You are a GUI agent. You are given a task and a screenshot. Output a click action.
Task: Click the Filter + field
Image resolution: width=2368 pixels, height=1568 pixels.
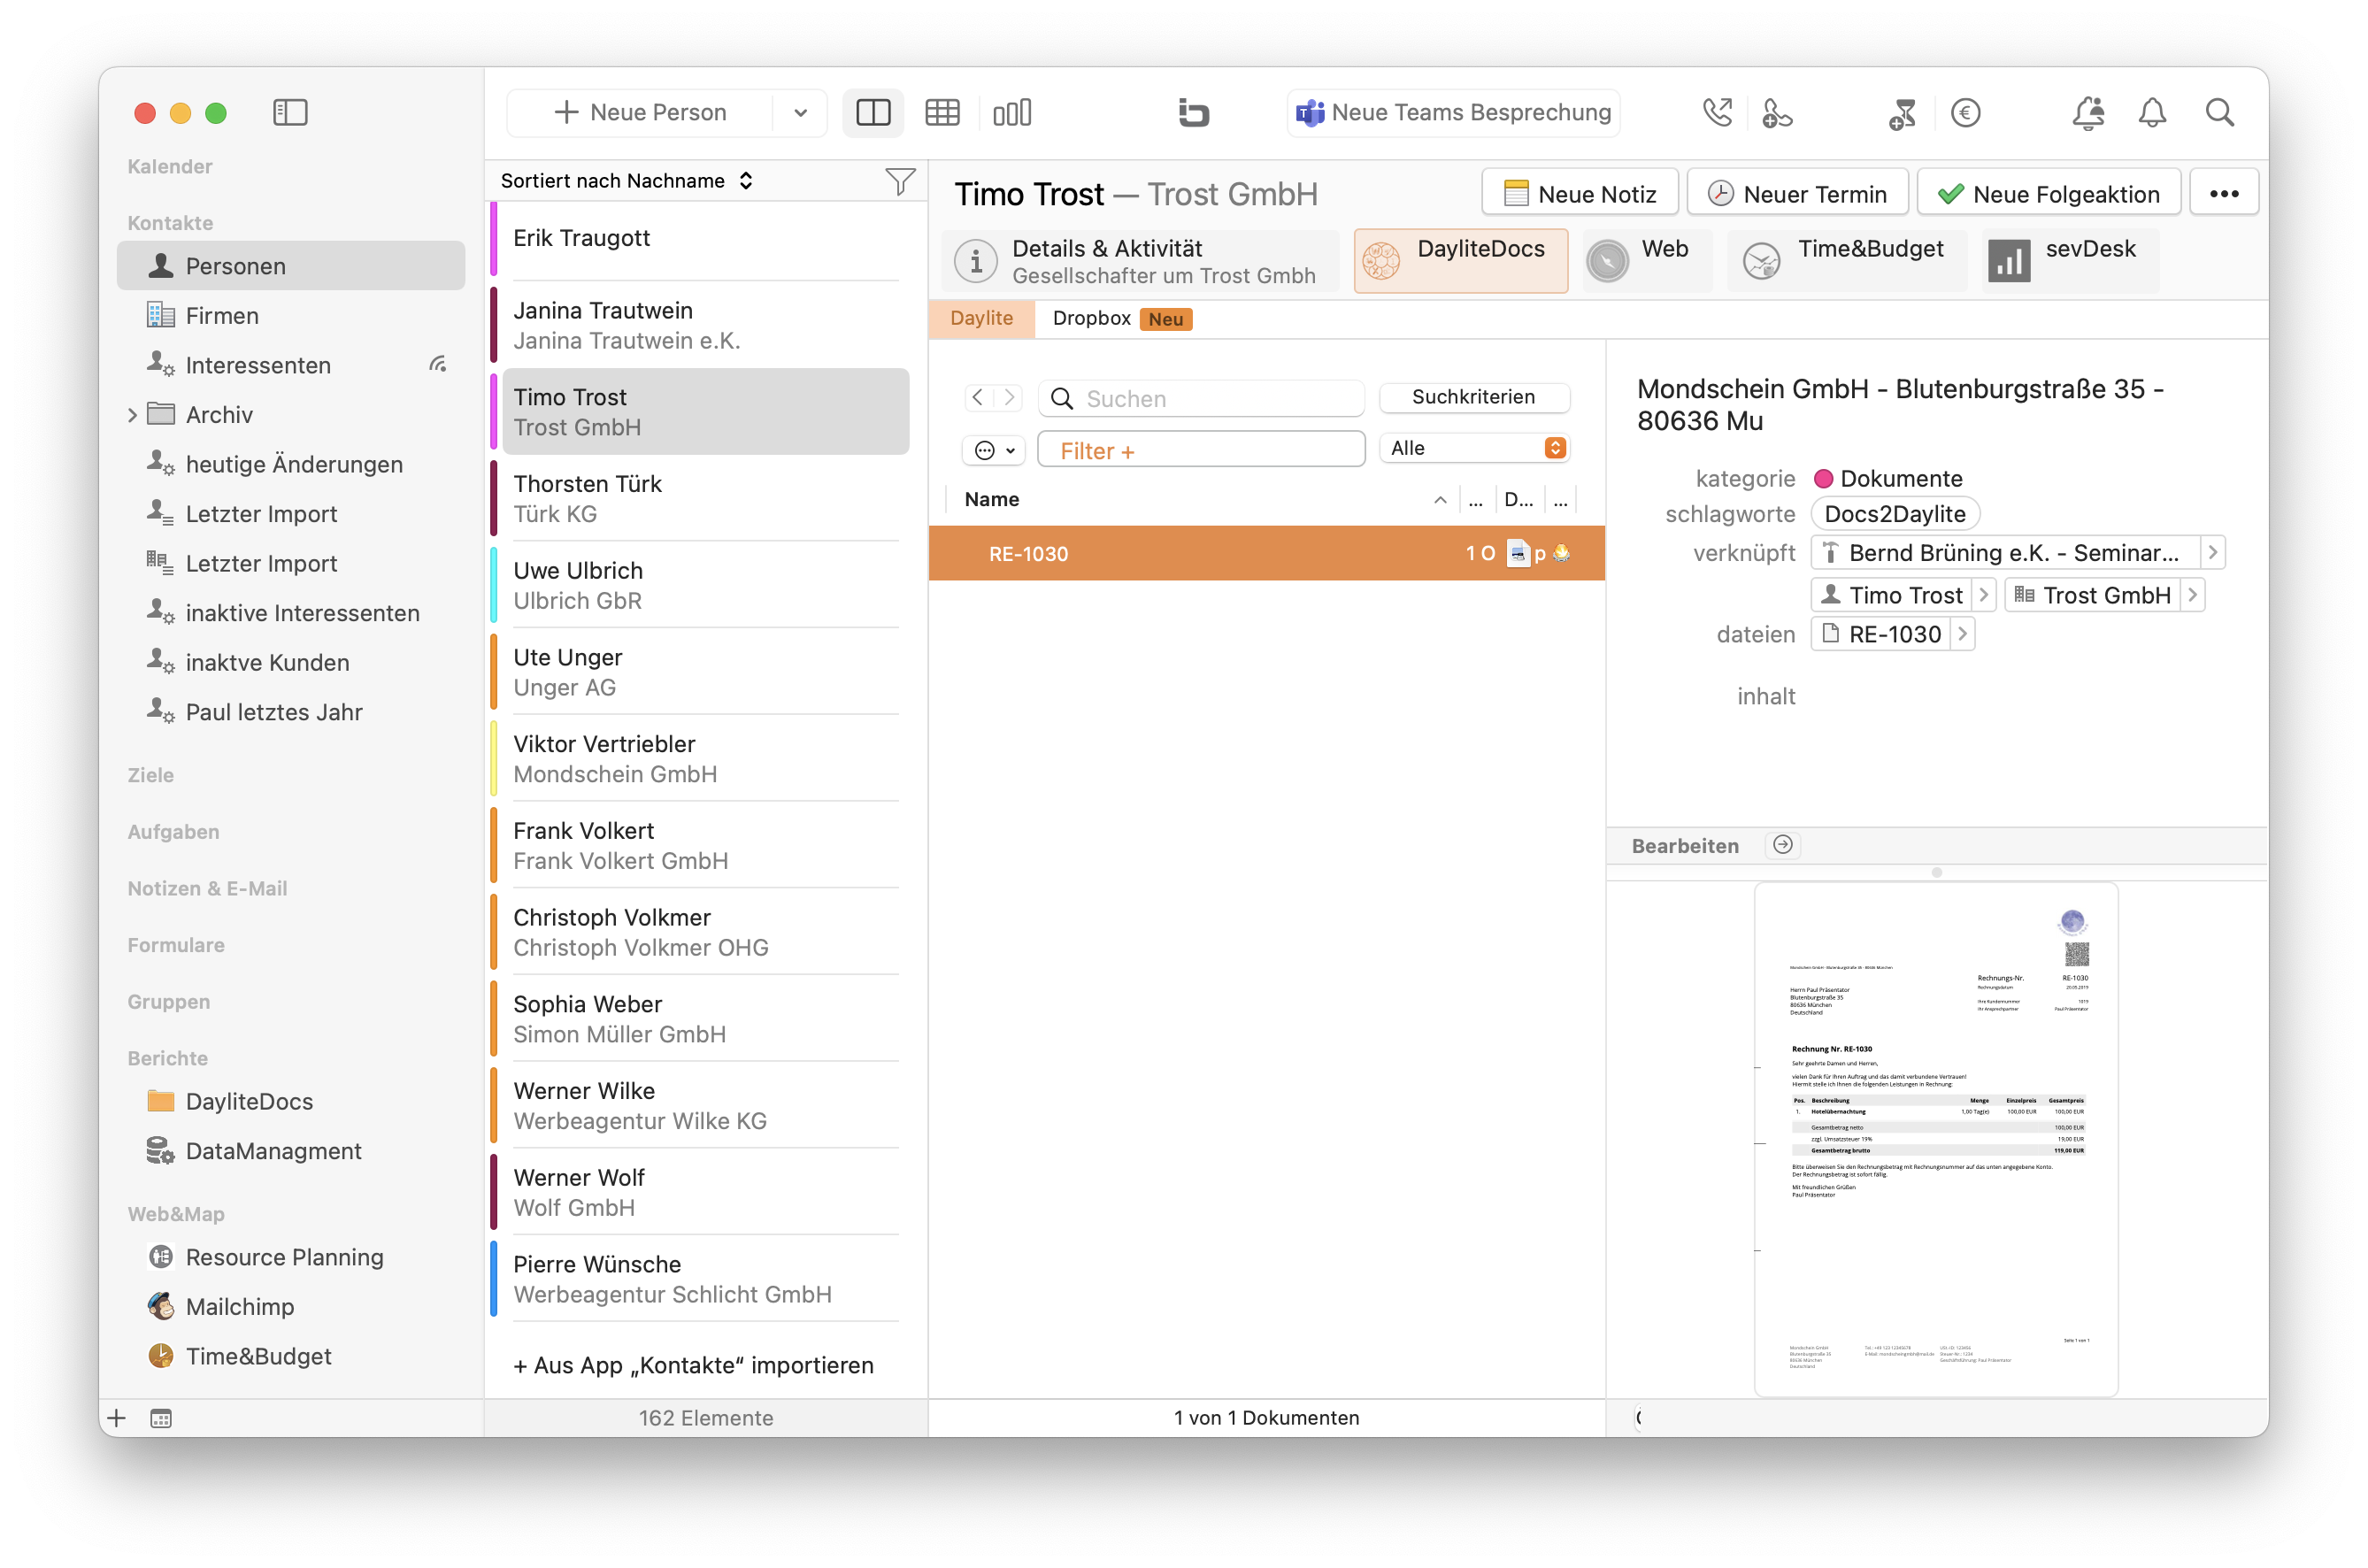[1201, 450]
